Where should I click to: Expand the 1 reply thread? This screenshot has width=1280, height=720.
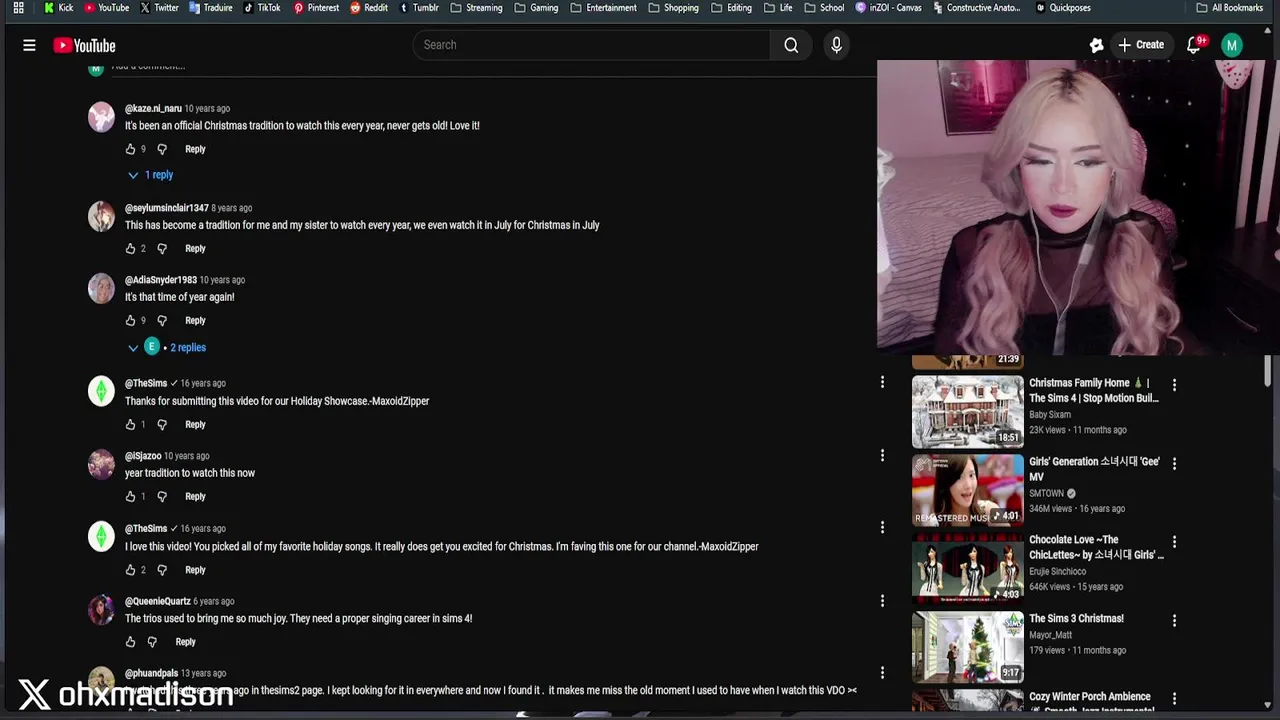click(x=150, y=175)
